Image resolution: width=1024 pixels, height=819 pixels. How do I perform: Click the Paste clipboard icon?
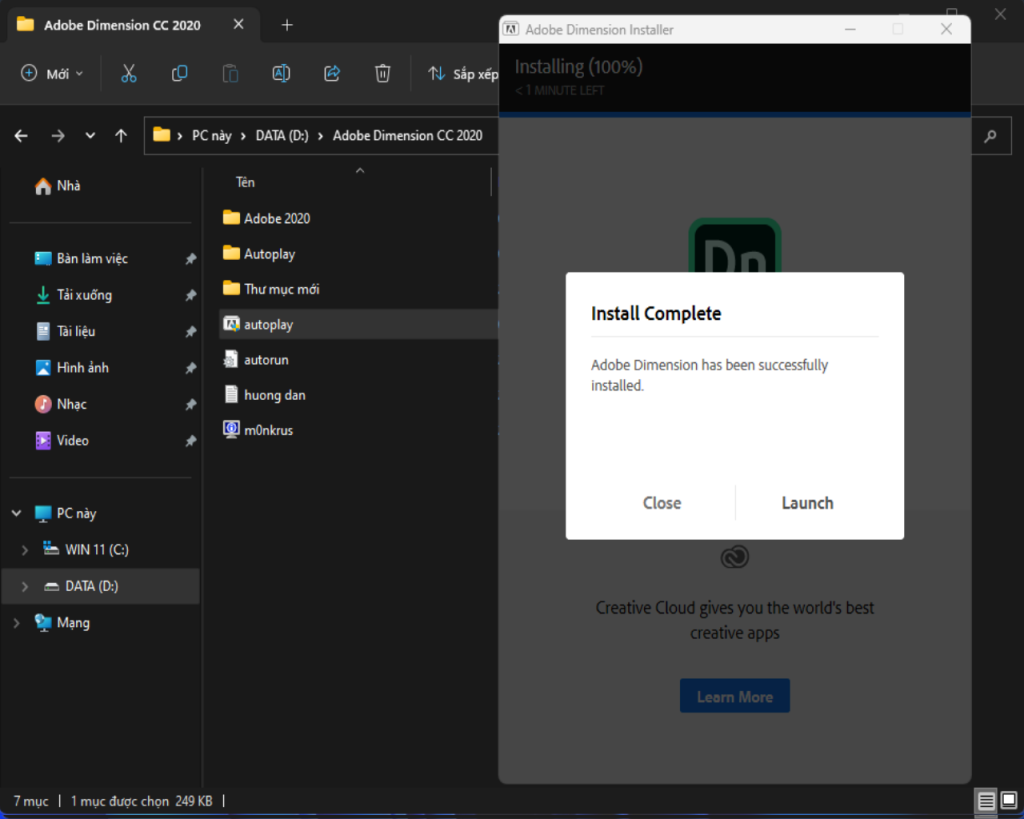point(230,73)
